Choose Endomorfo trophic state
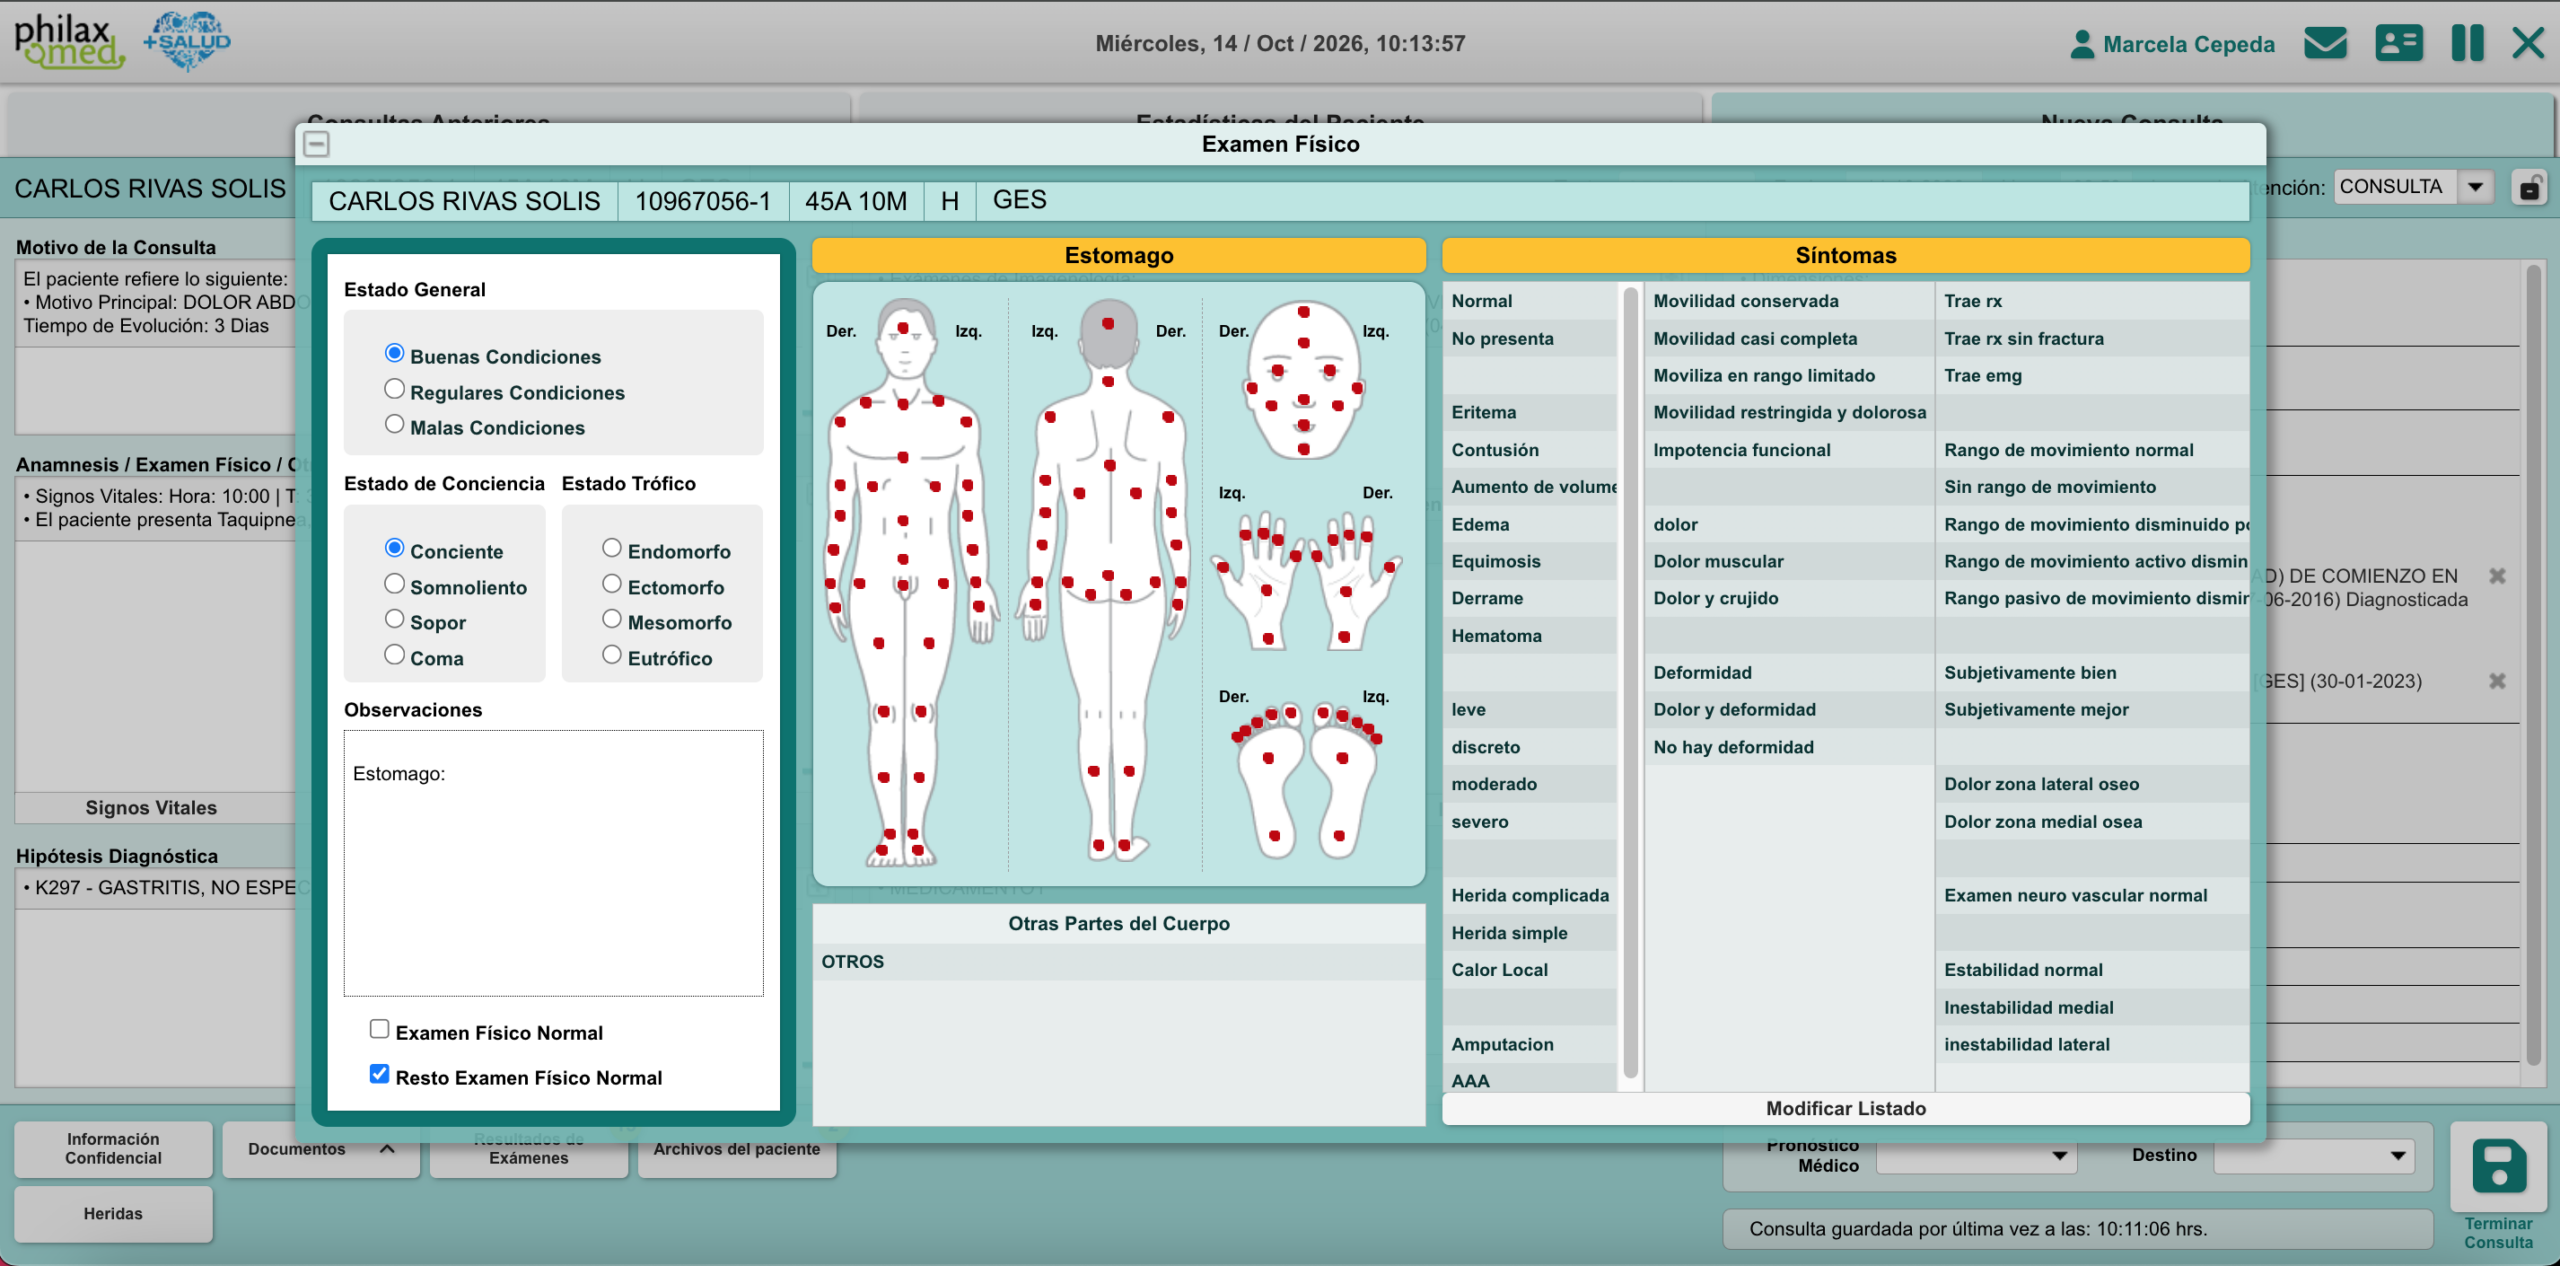The height and width of the screenshot is (1266, 2560). [x=612, y=548]
